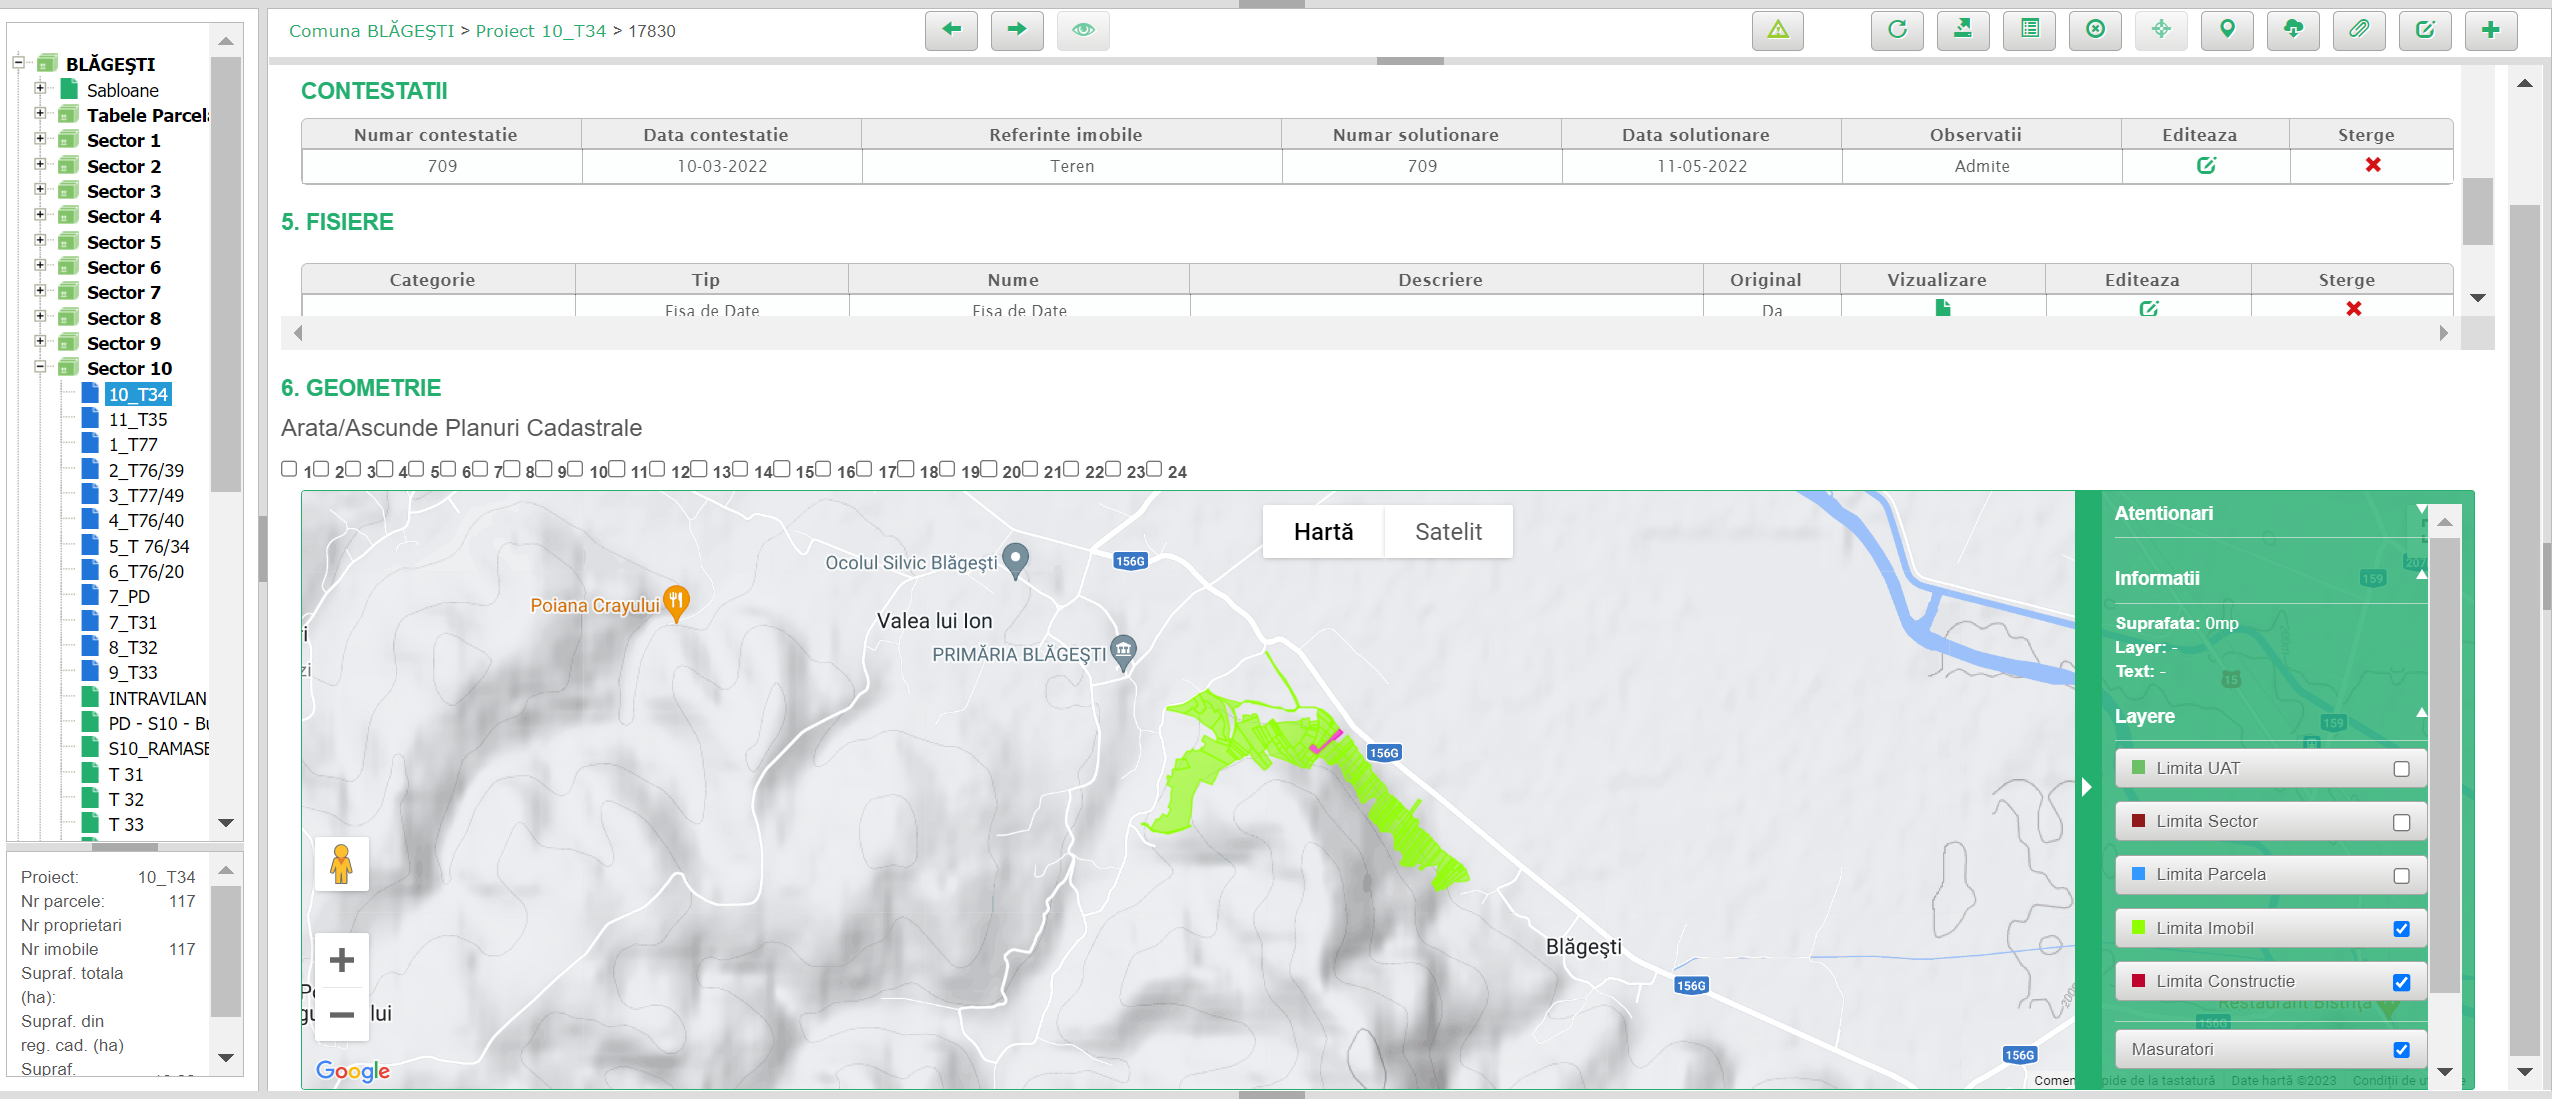Uncheck the Limita Imobil layer
The width and height of the screenshot is (2552, 1099).
click(2400, 929)
